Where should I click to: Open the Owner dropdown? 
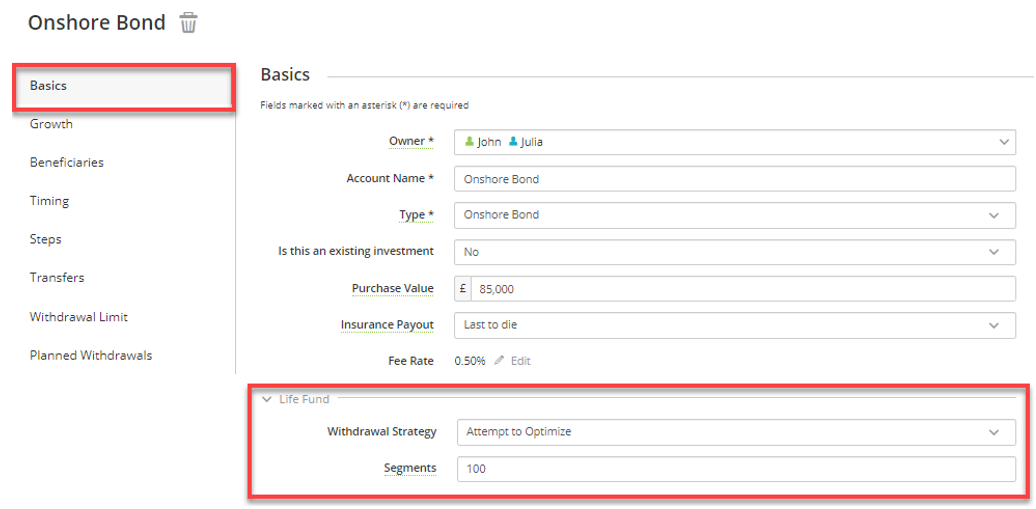(735, 142)
